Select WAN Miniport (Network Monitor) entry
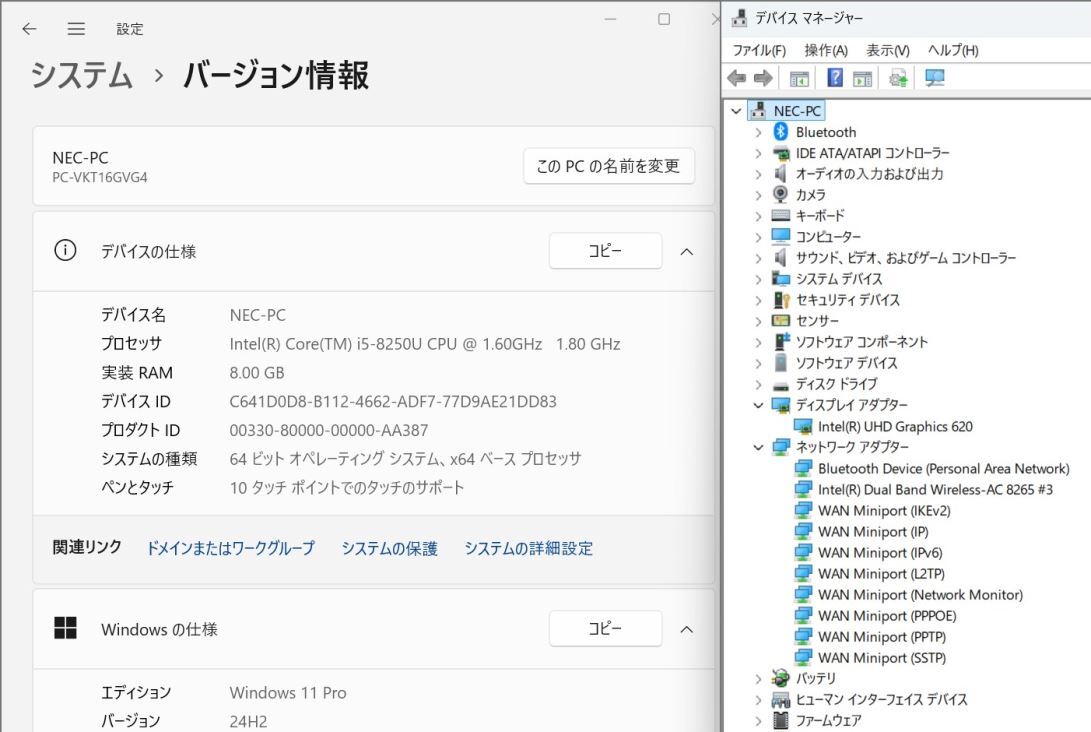The width and height of the screenshot is (1091, 732). click(x=920, y=595)
